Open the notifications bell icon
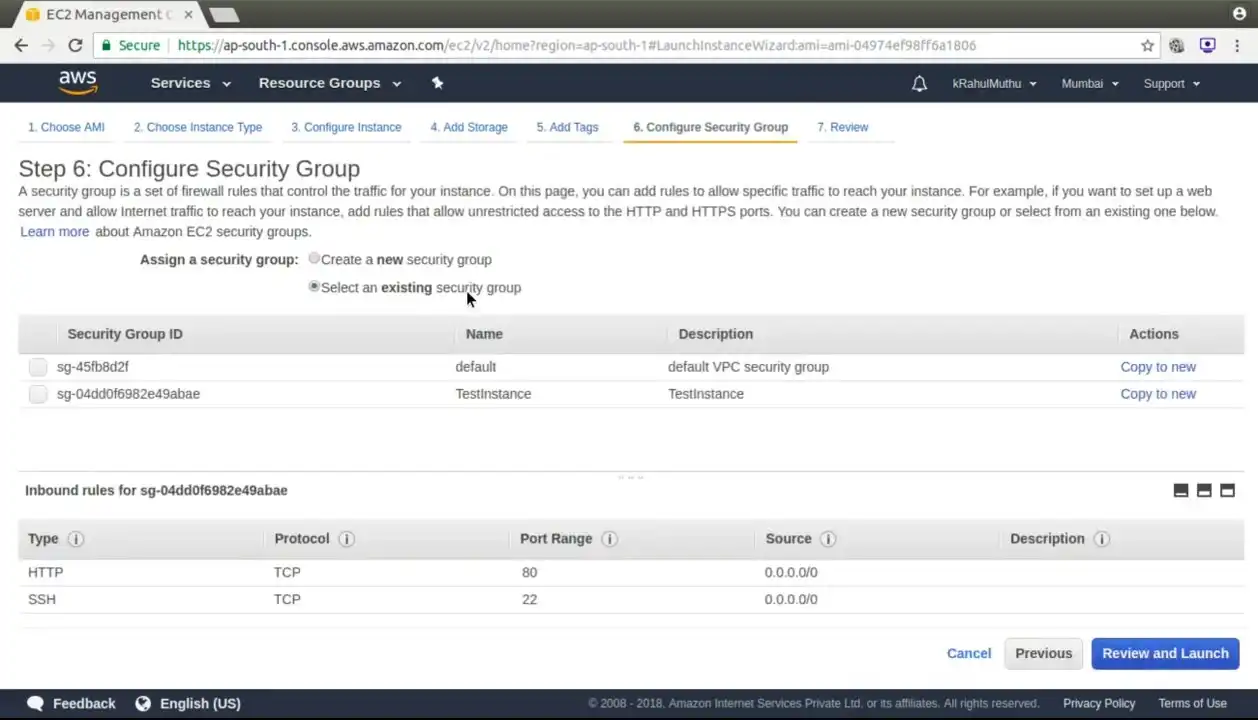 919,84
